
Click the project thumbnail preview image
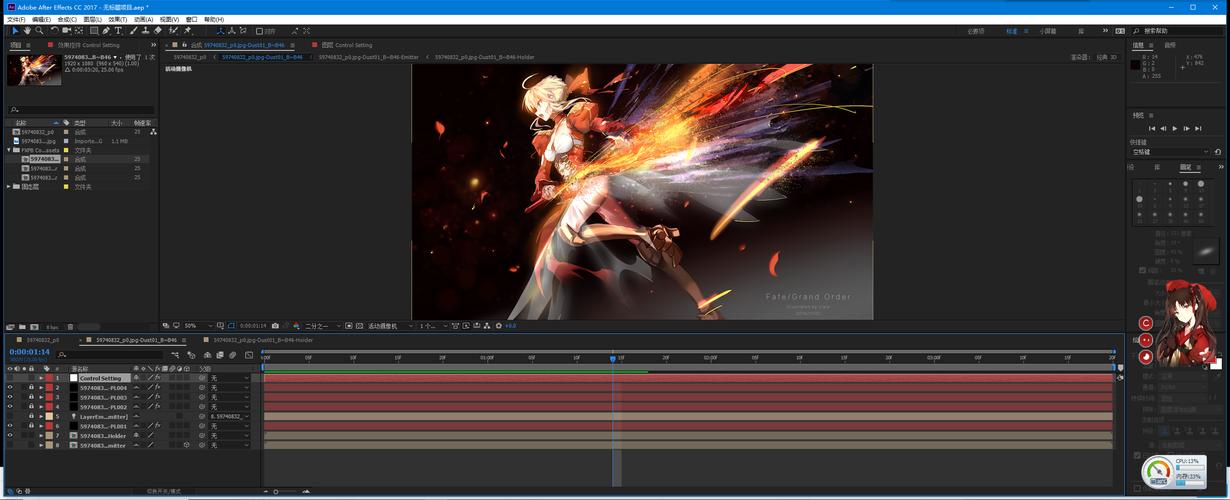tap(33, 70)
